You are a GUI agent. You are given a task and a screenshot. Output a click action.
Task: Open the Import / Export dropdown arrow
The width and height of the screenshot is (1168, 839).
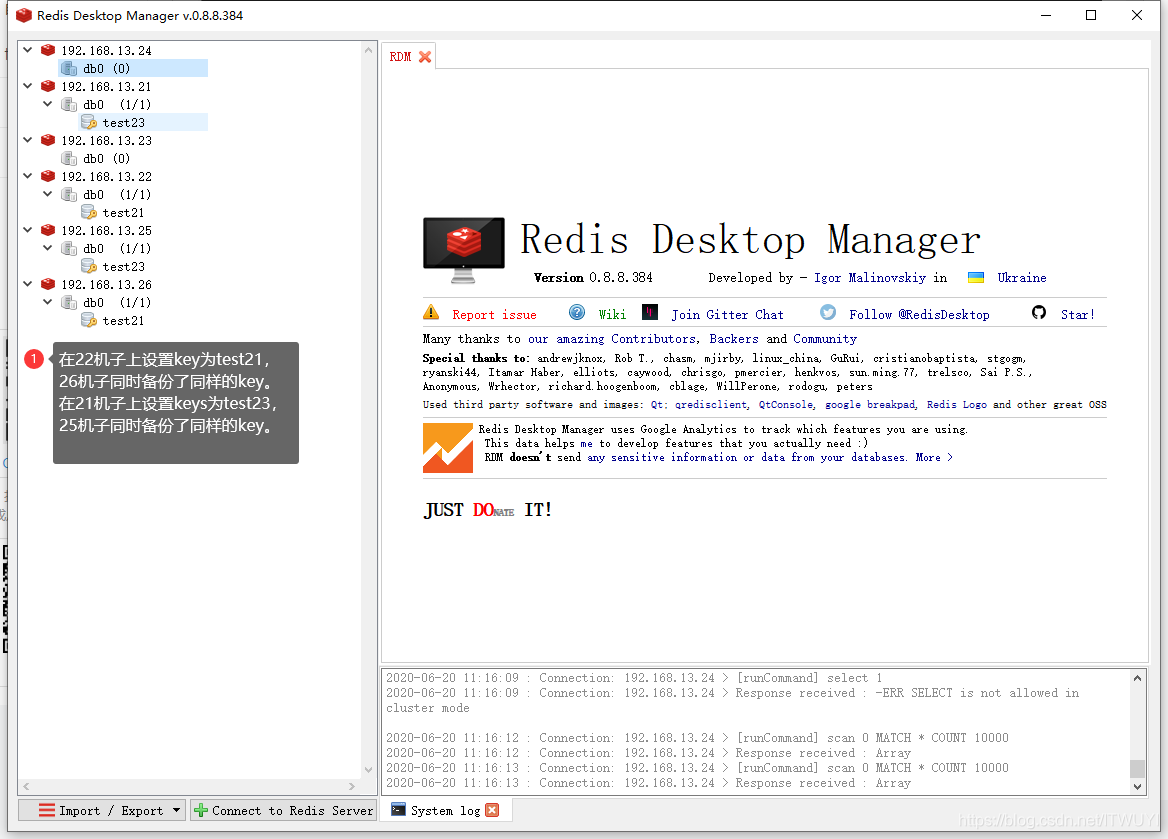coord(177,810)
